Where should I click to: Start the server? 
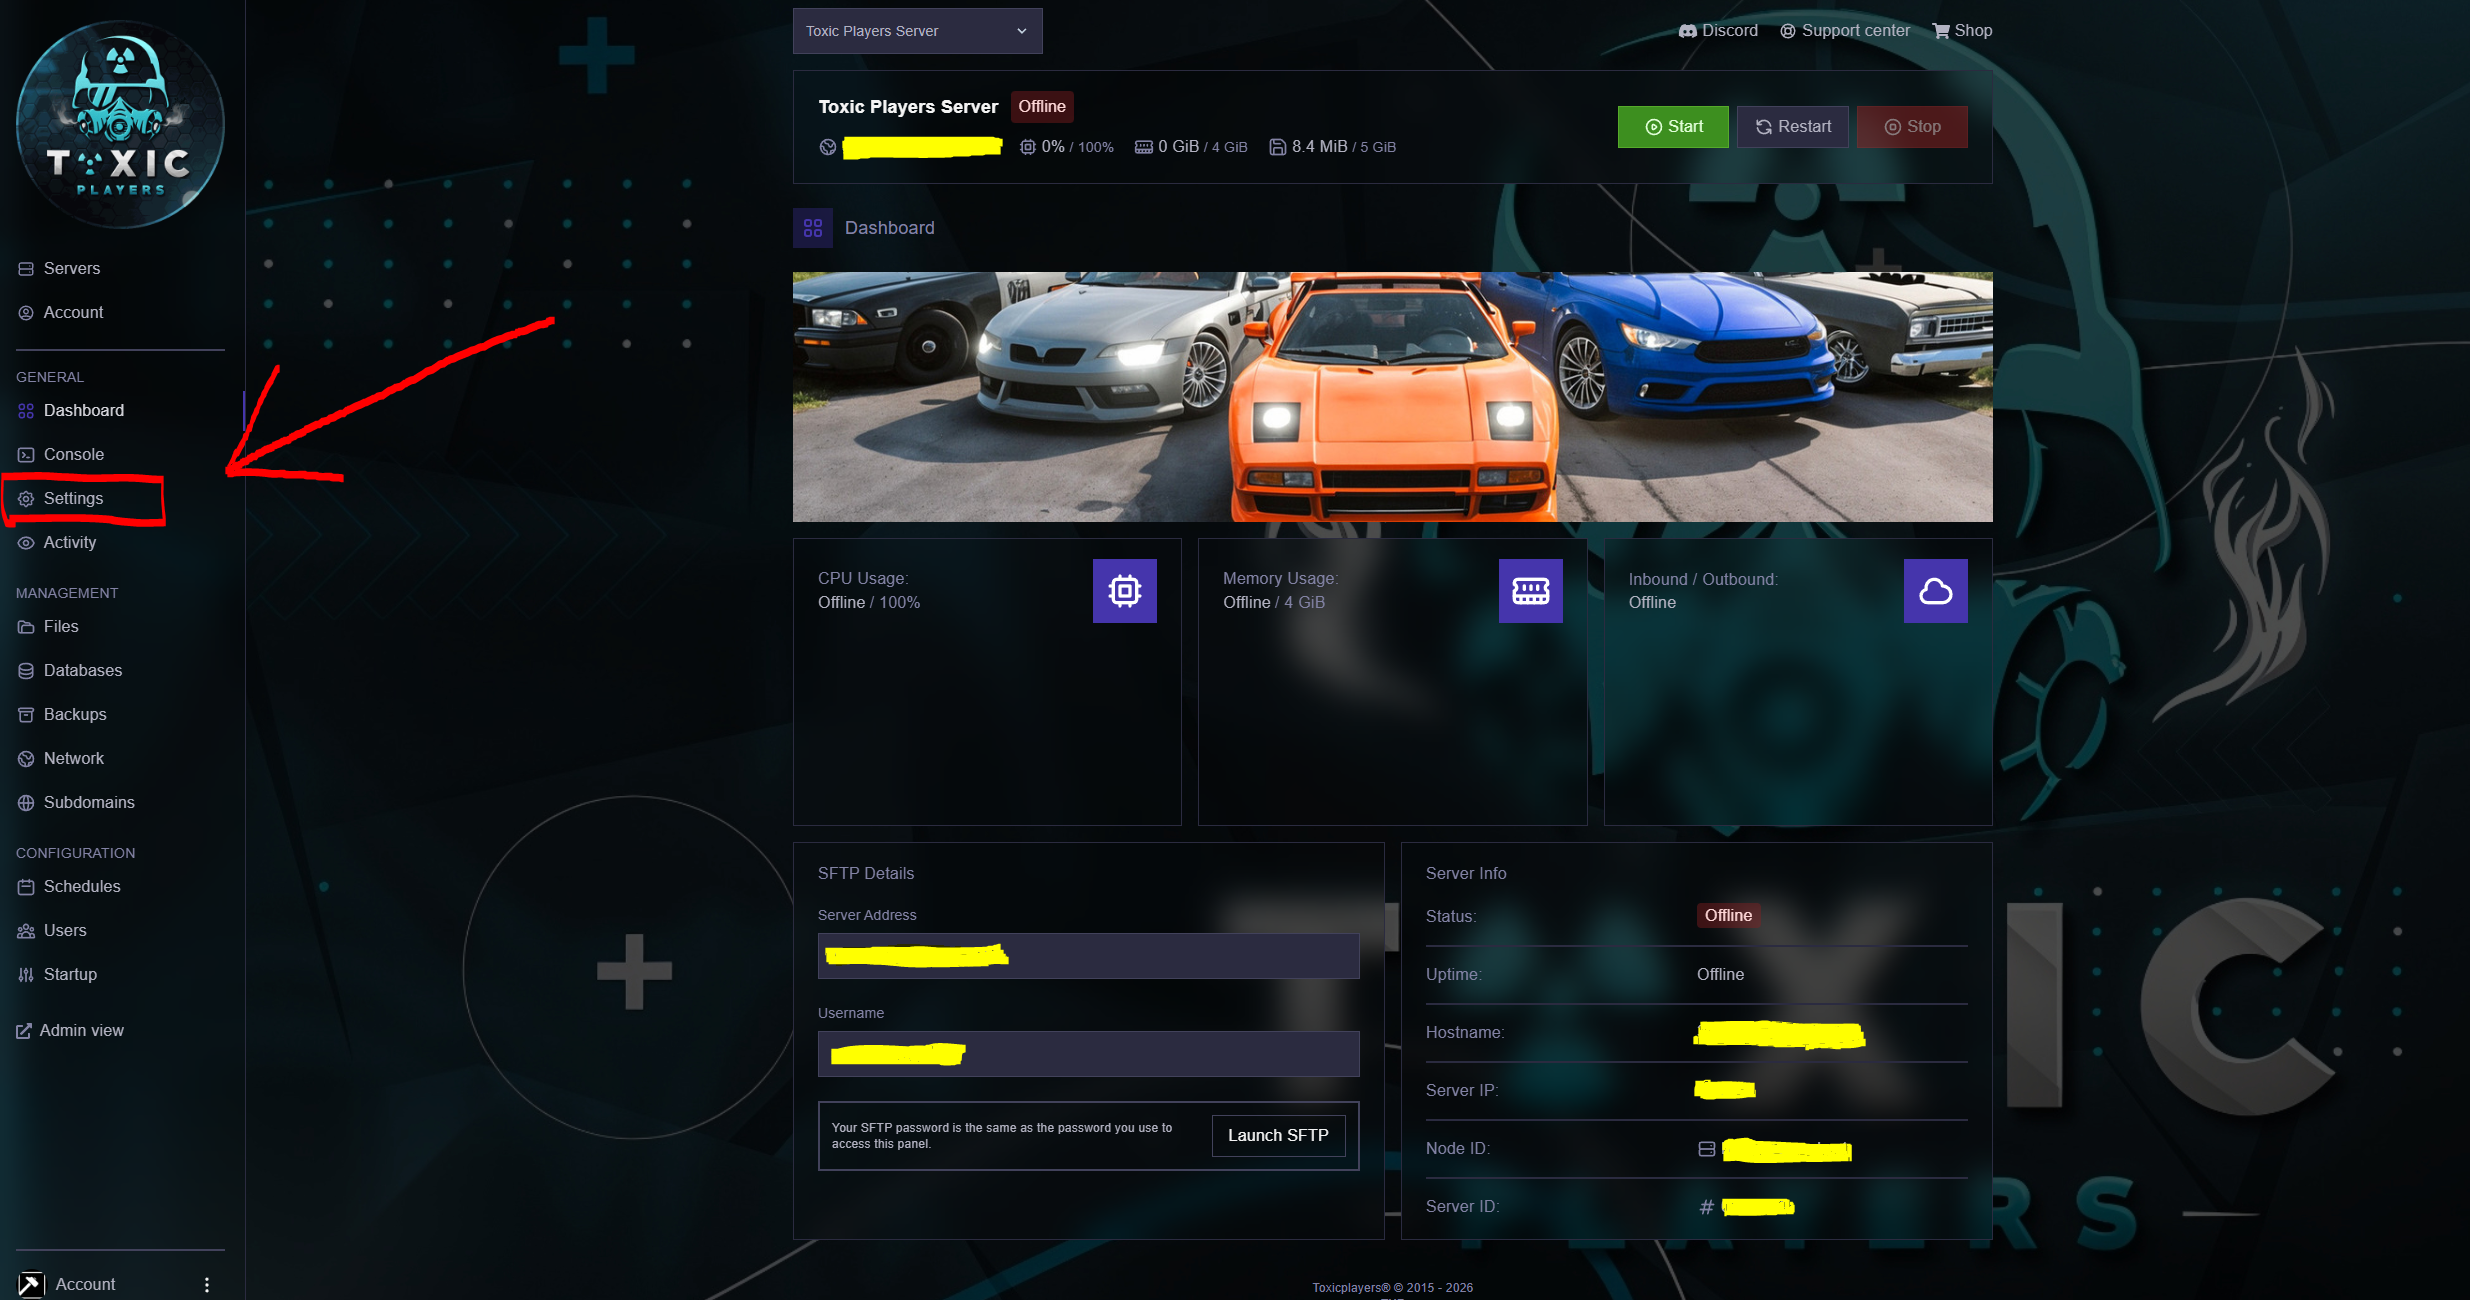point(1672,127)
